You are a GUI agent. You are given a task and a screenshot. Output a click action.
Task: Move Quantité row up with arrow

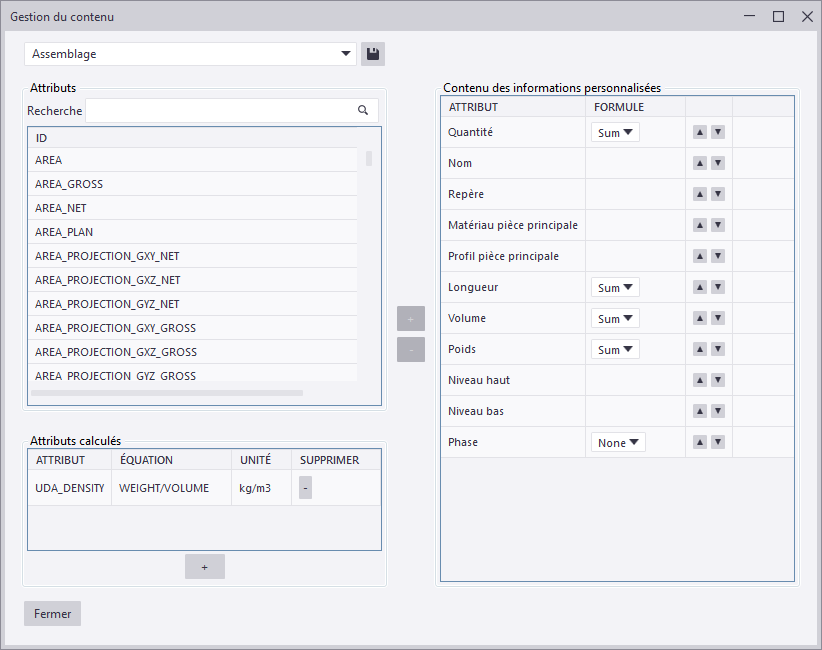(700, 132)
